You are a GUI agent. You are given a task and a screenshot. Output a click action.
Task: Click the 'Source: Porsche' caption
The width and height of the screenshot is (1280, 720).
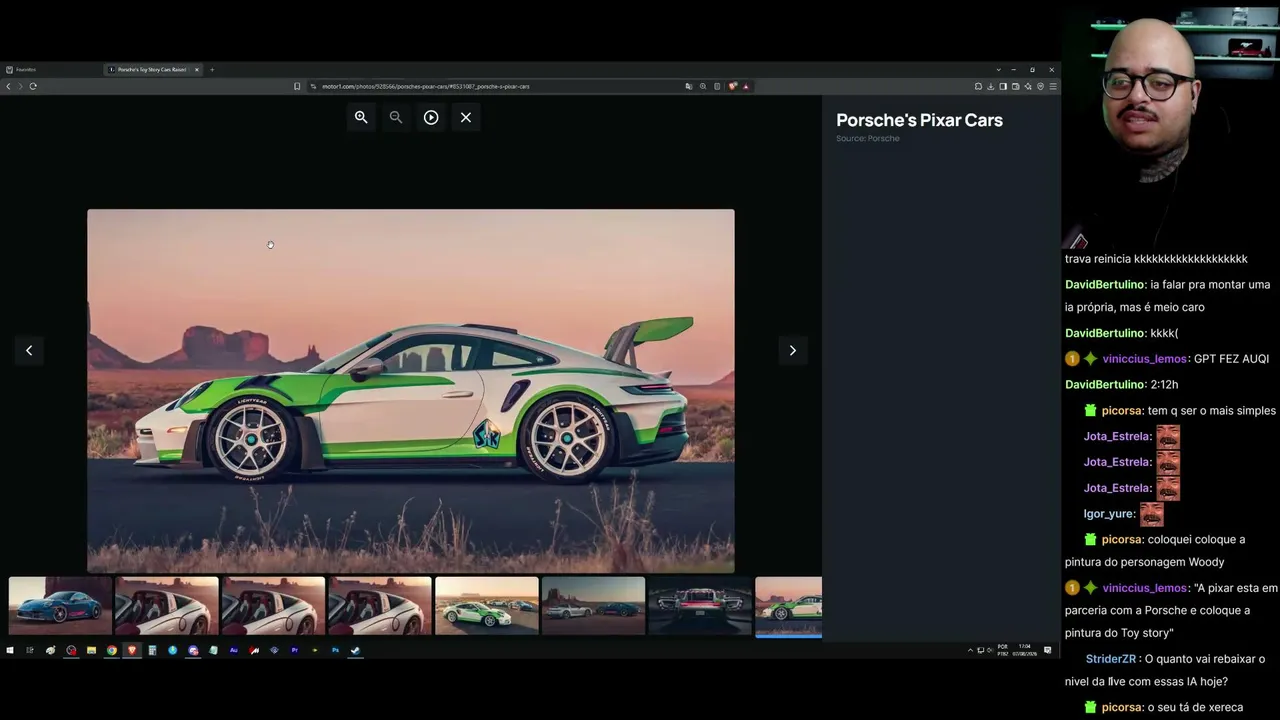[x=868, y=138]
